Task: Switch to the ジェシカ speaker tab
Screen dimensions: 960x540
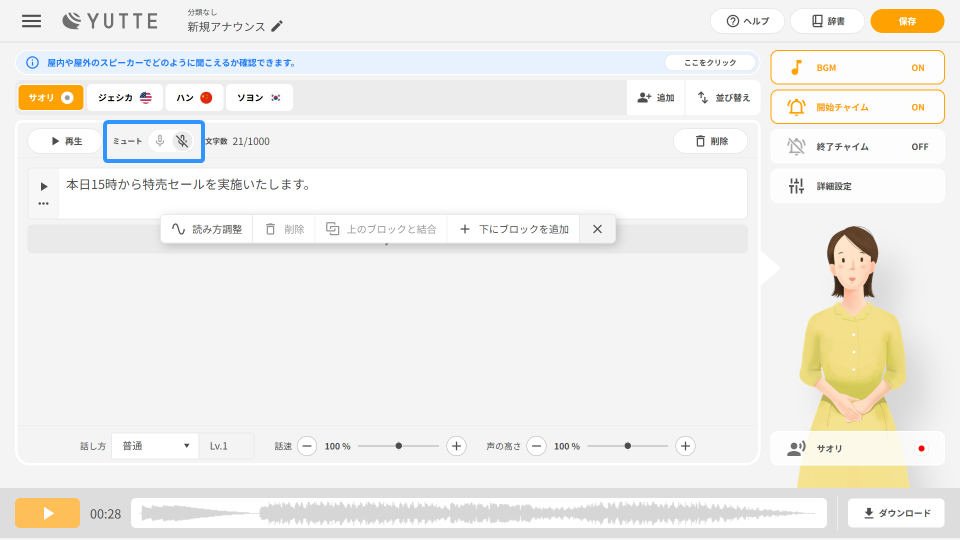Action: pos(124,97)
